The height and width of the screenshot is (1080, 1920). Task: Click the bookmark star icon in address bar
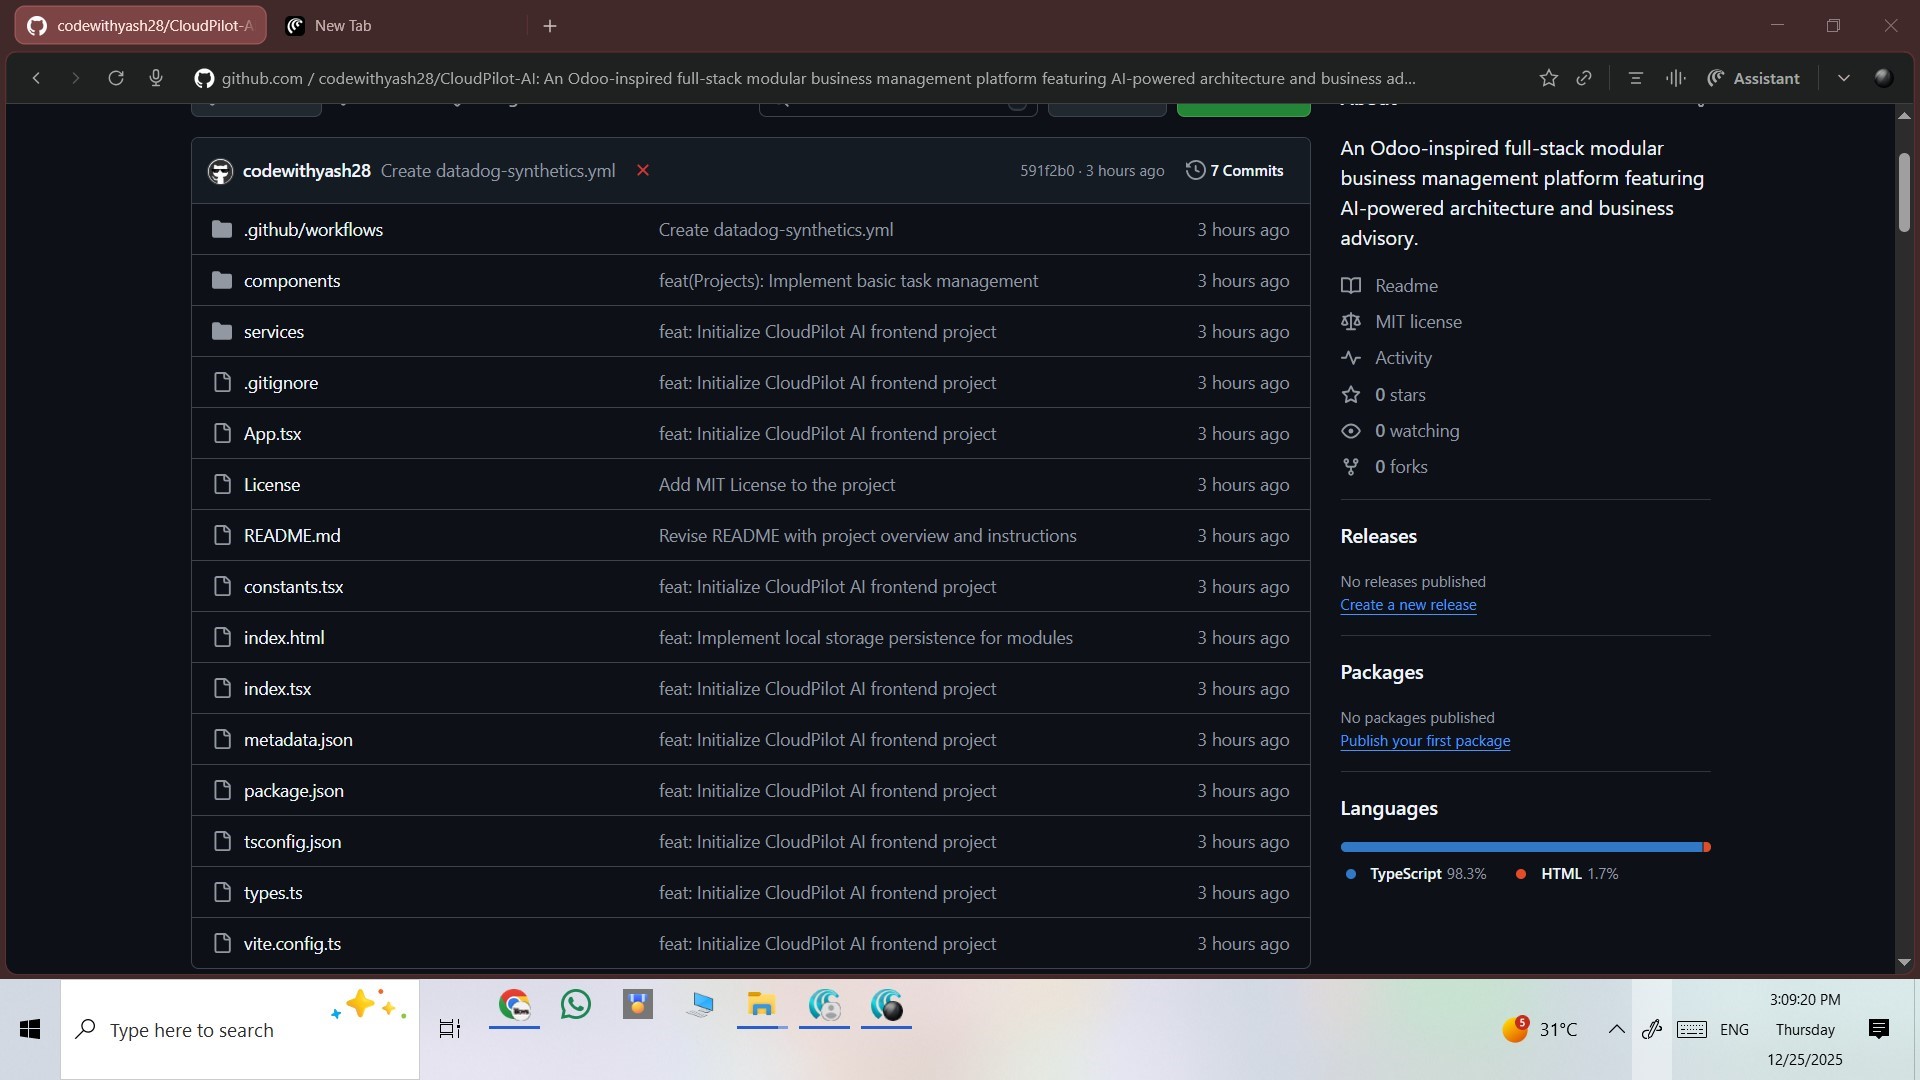point(1548,78)
